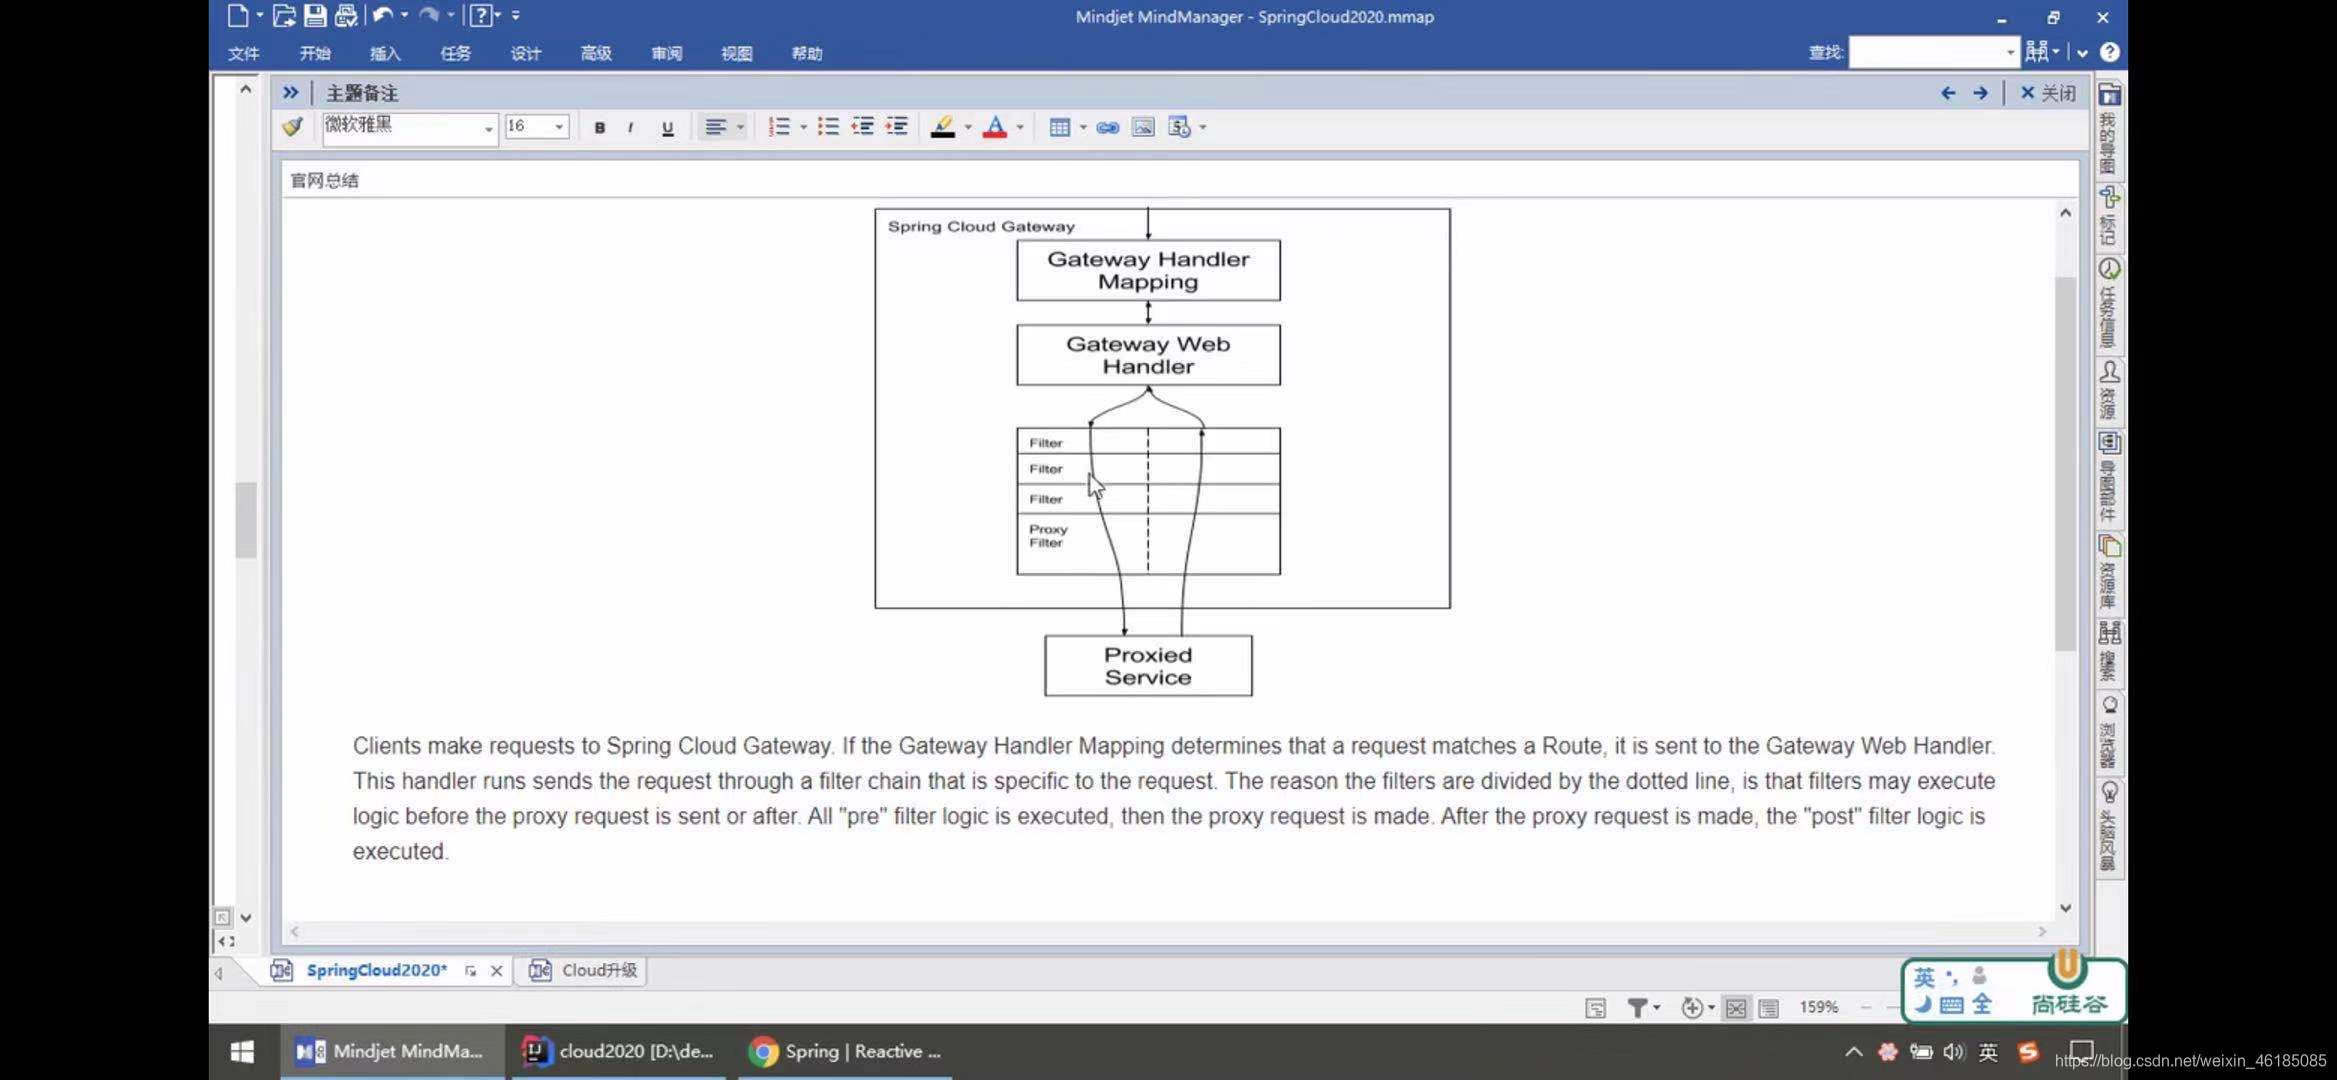Save the current map

[315, 15]
